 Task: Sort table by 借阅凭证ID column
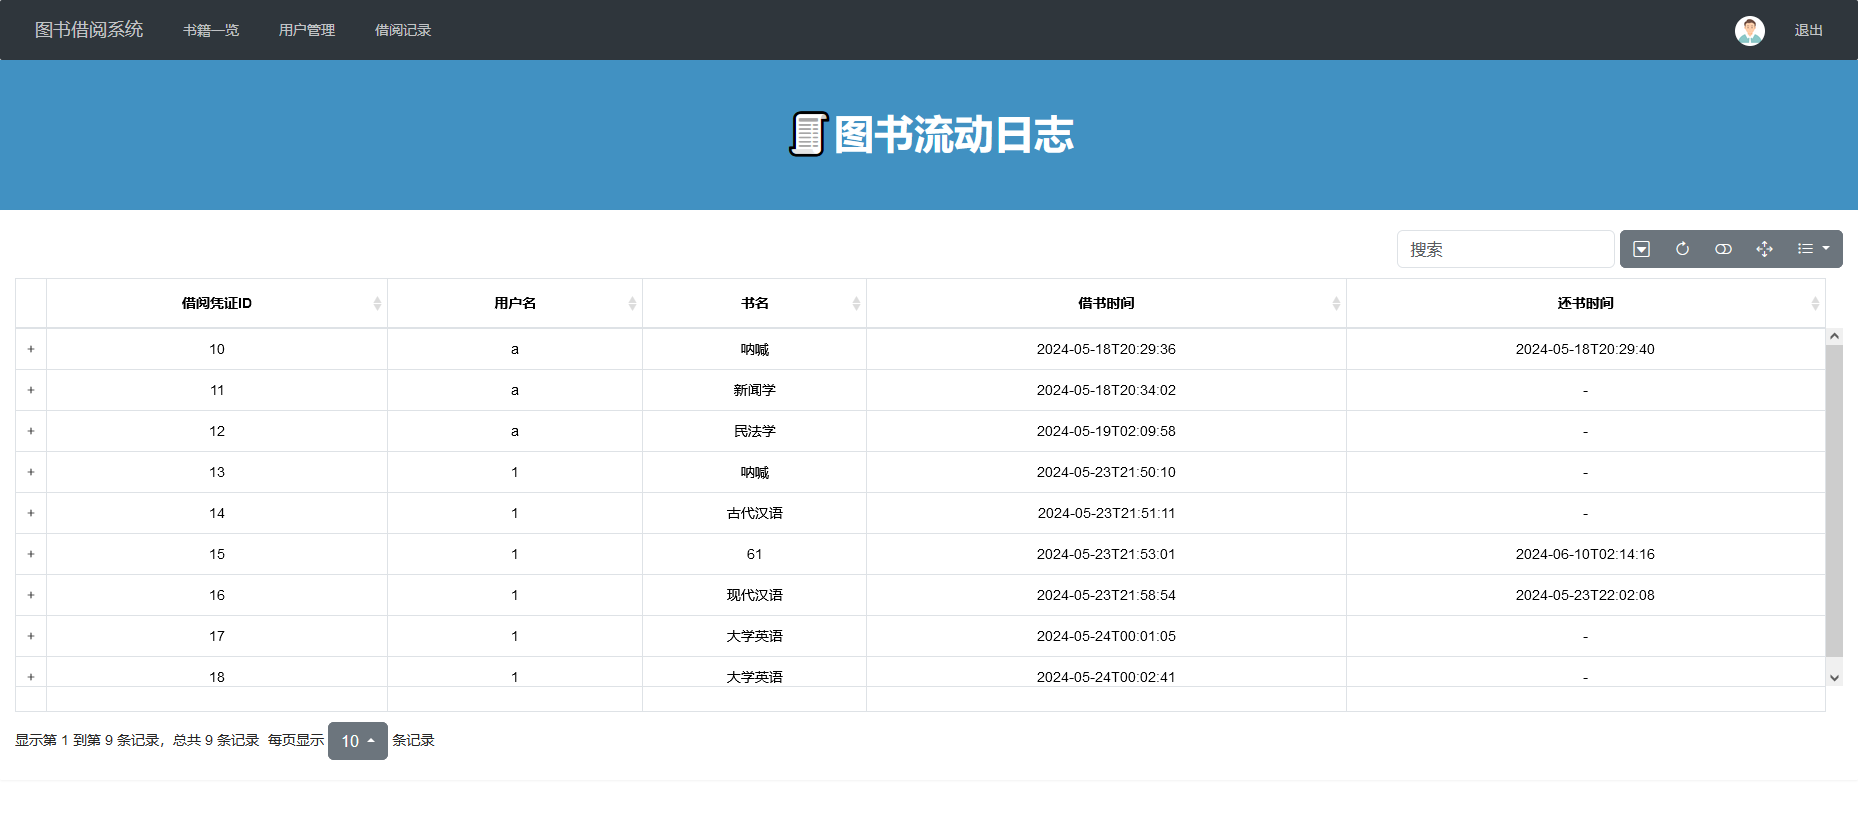[x=217, y=303]
